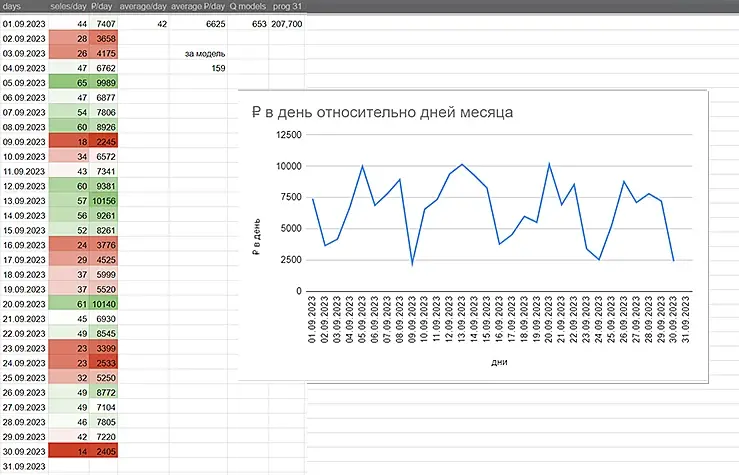The width and height of the screenshot is (739, 475).
Task: Select the cell with value 4175
Action: 104,54
